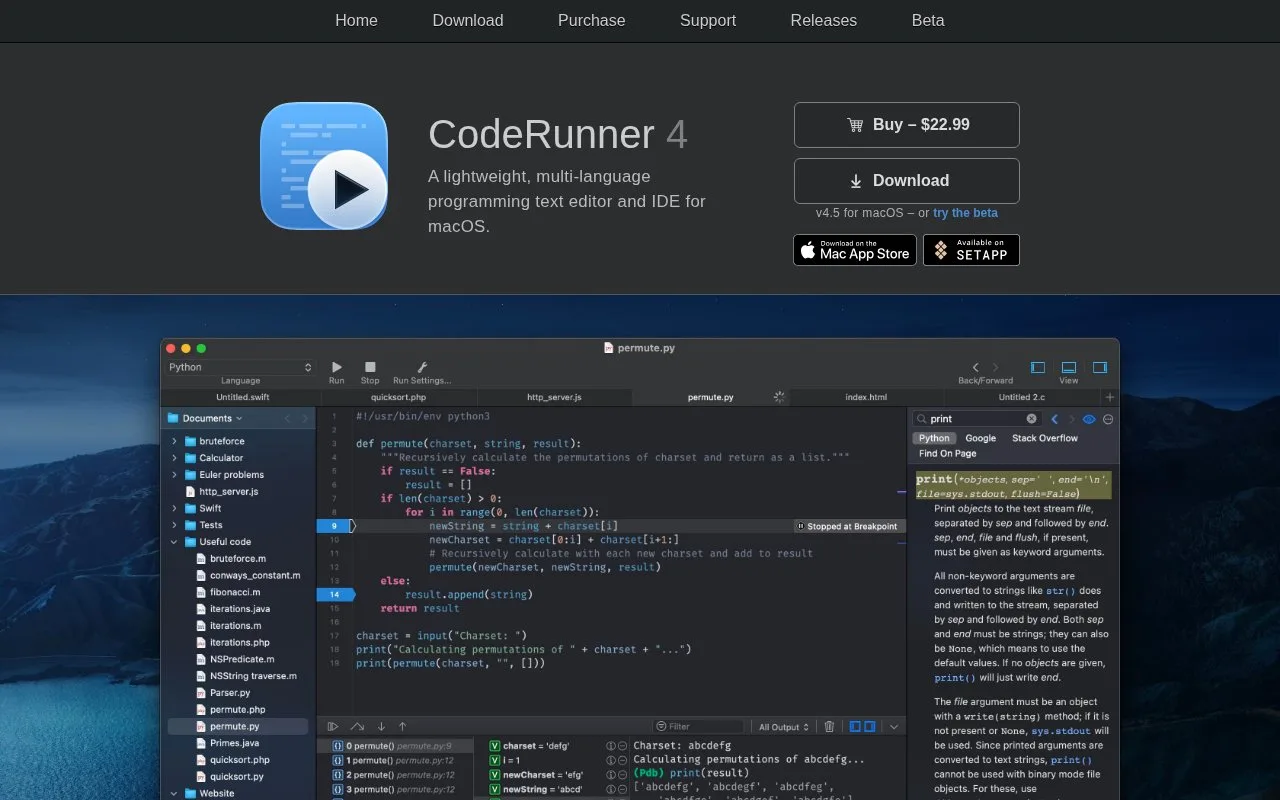
Task: Open the documentation more options ellipsis icon
Action: tap(1108, 419)
